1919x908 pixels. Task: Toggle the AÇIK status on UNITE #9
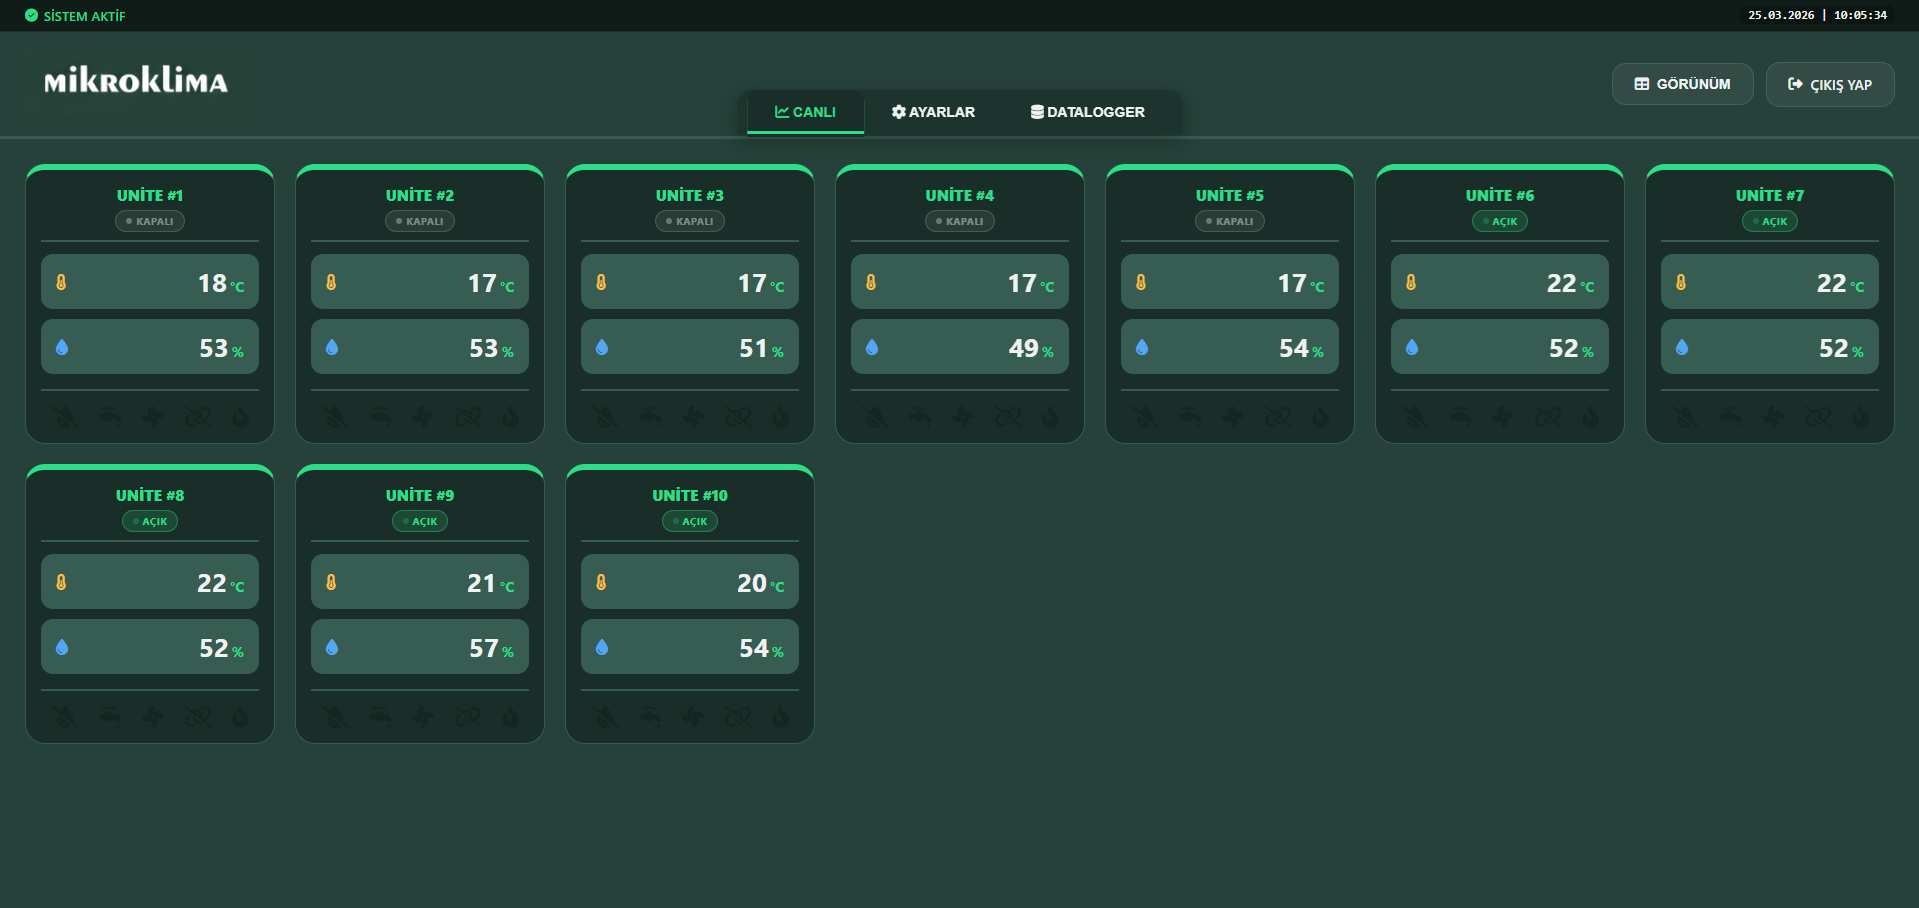(419, 521)
